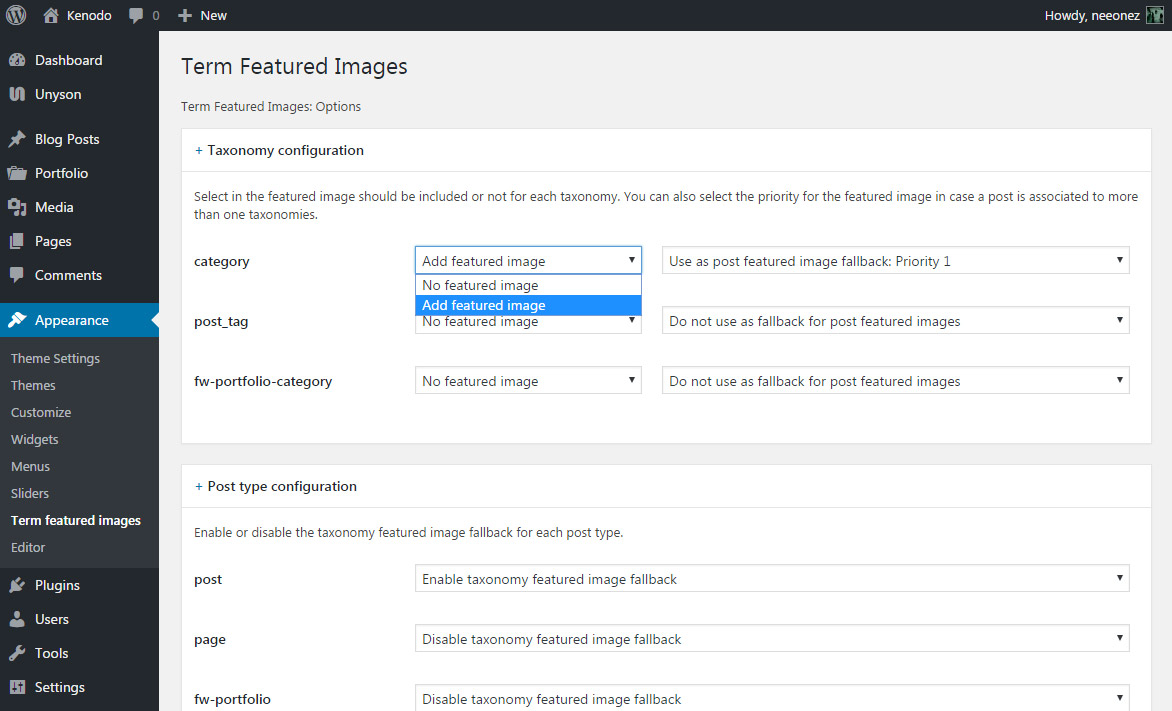Click the Blog Posts pin icon

[x=17, y=139]
